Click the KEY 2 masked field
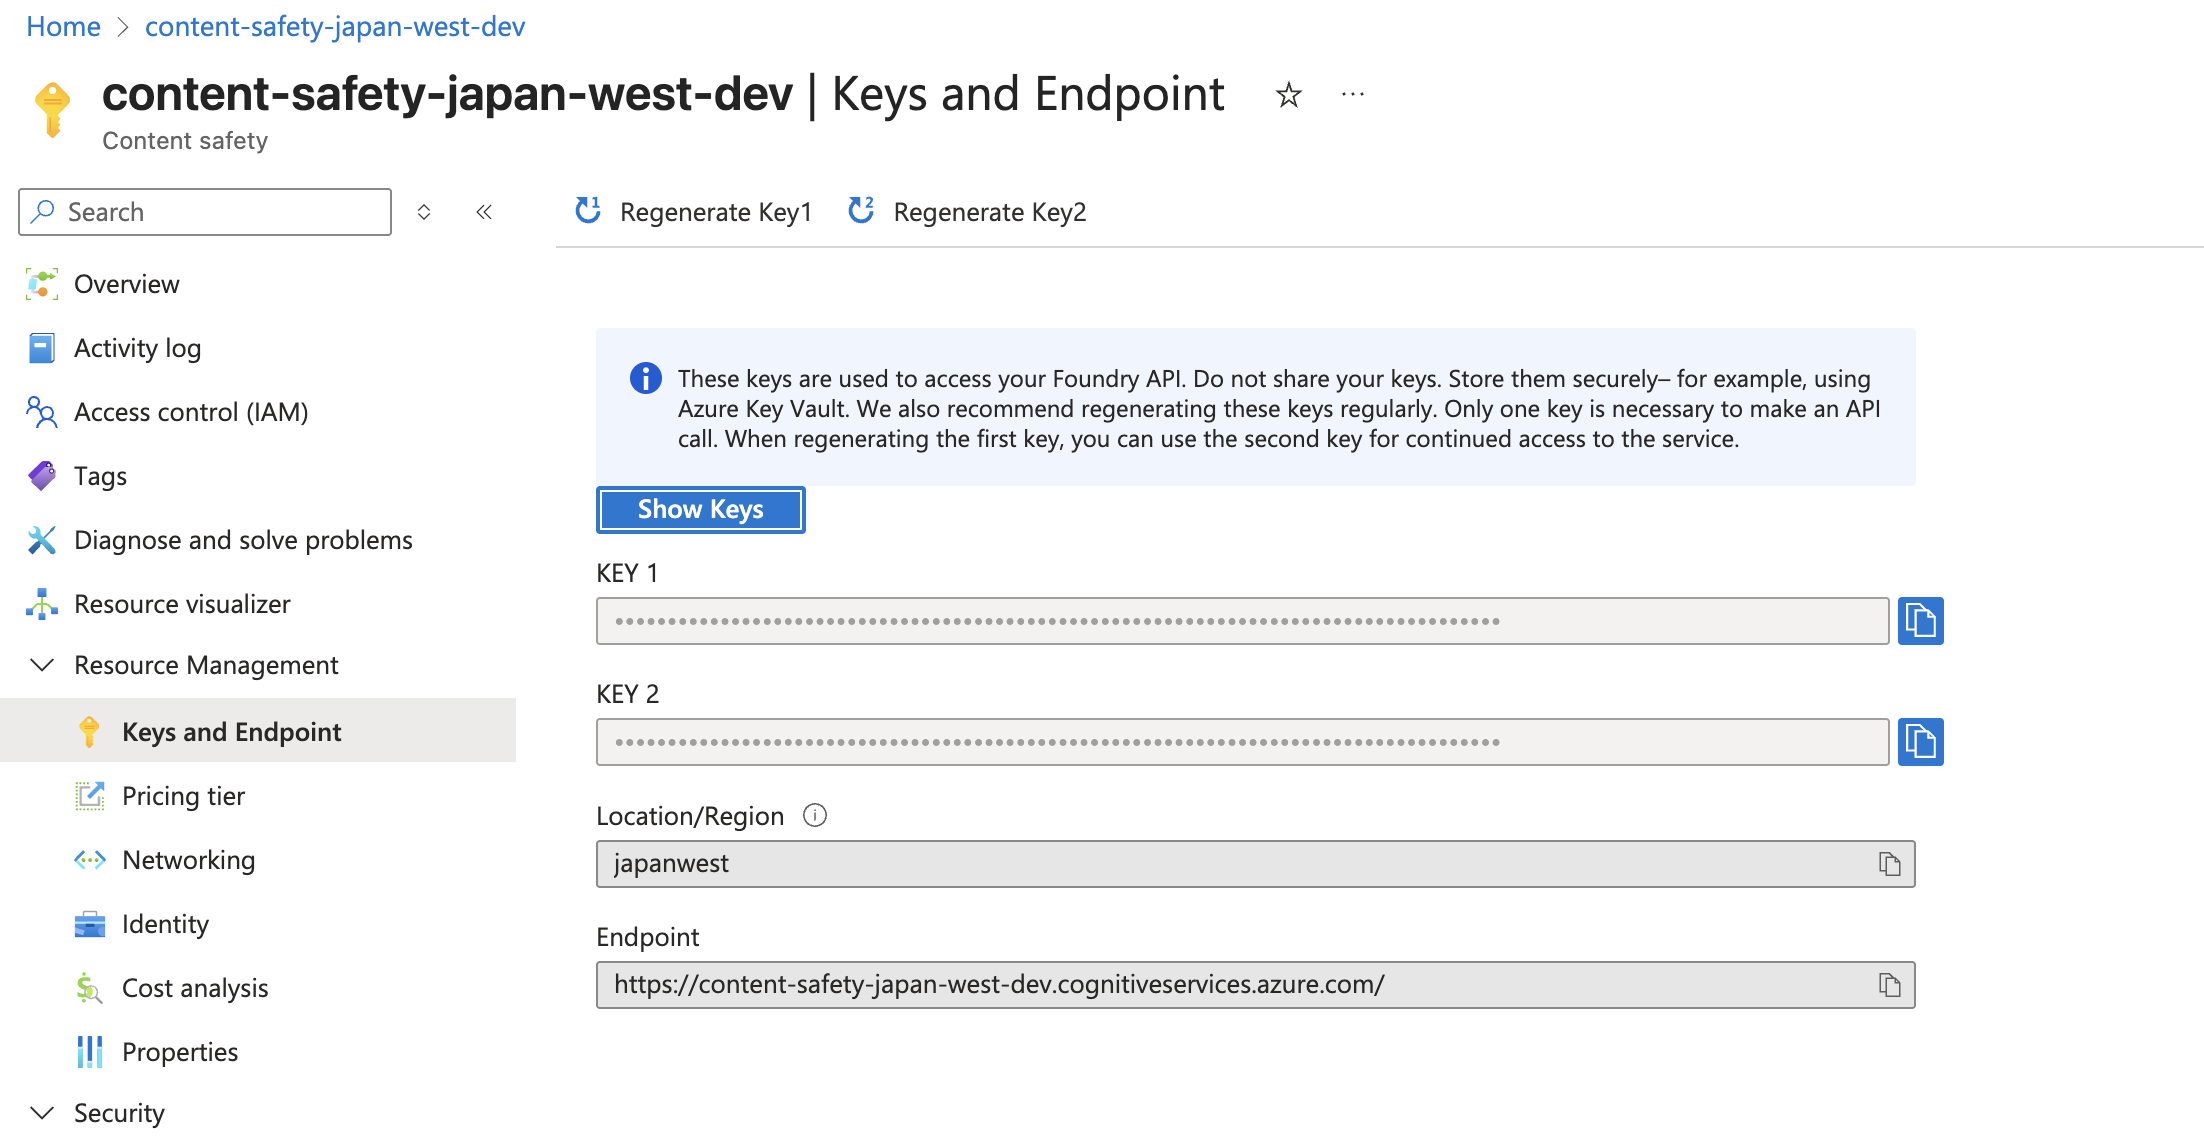Viewport: 2204px width, 1136px height. (x=1243, y=742)
